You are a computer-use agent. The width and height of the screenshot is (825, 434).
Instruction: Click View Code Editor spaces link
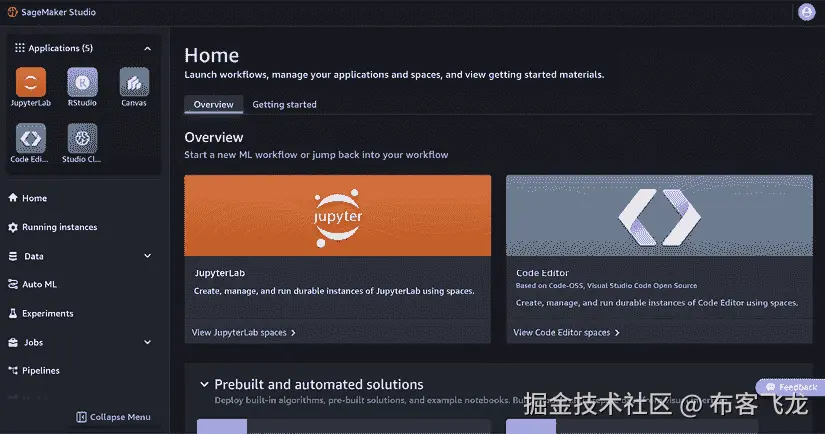click(x=567, y=332)
